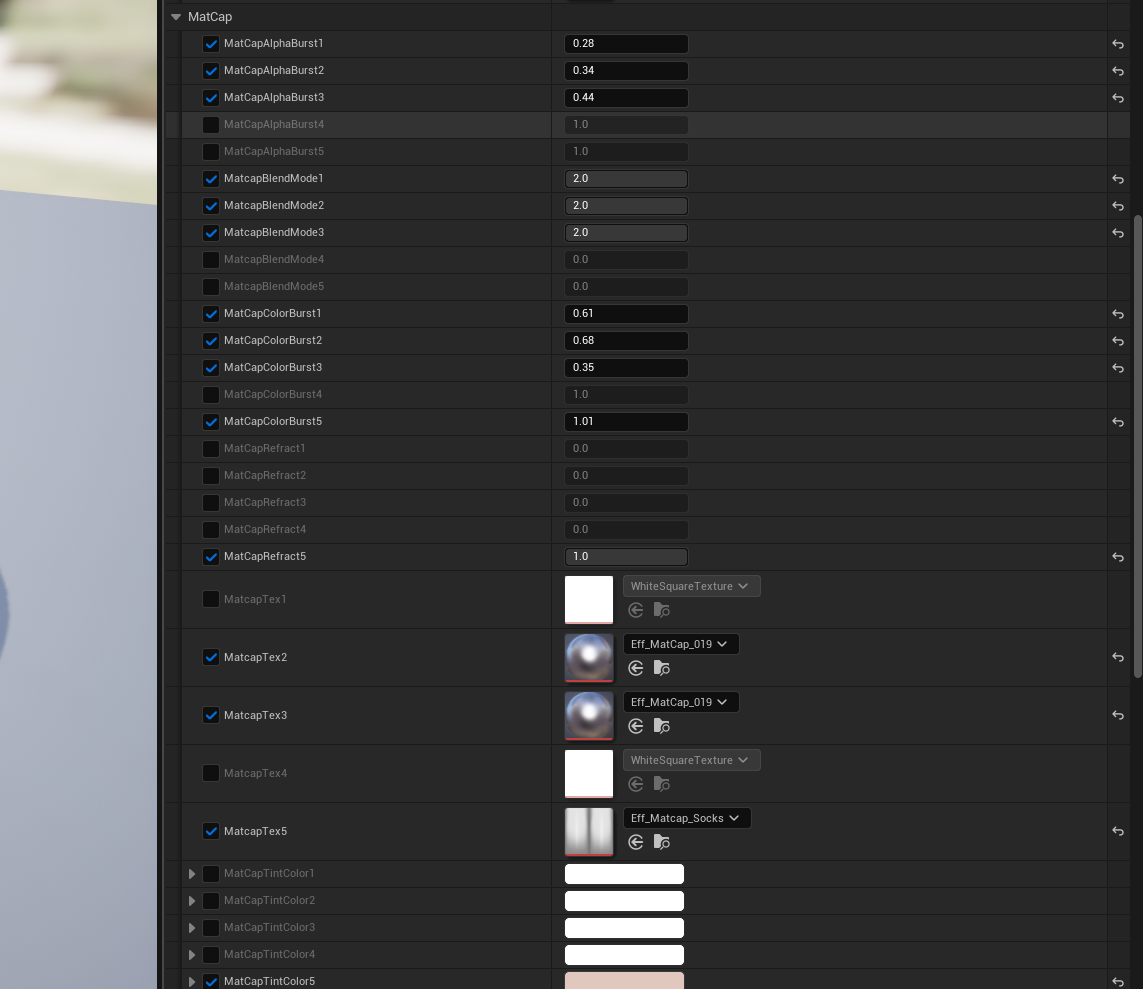Expand the MatCapTintColor5 color channels
Viewport: 1143px width, 989px height.
coord(192,981)
